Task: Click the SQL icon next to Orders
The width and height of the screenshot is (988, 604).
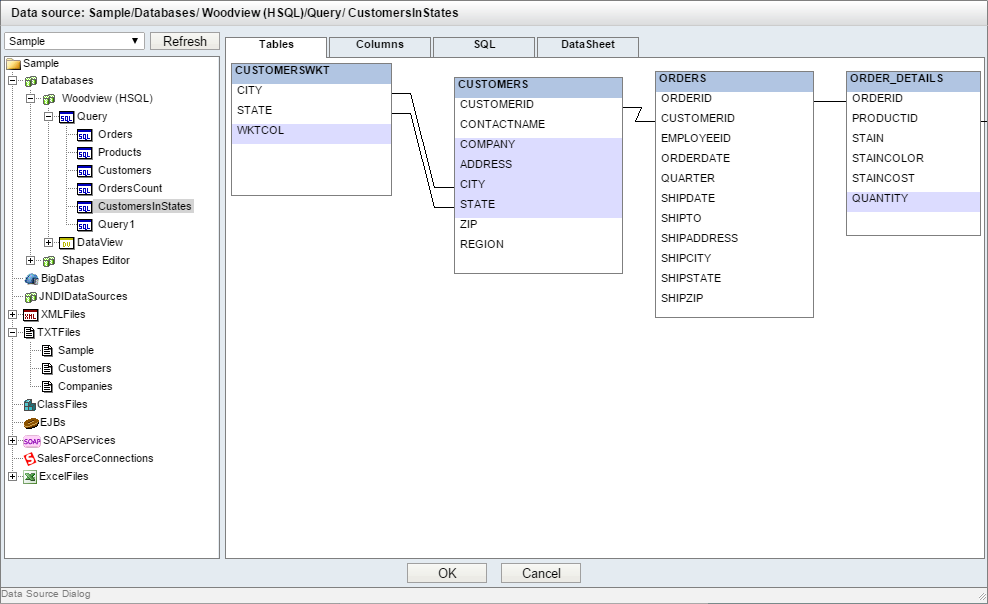Action: tap(84, 135)
